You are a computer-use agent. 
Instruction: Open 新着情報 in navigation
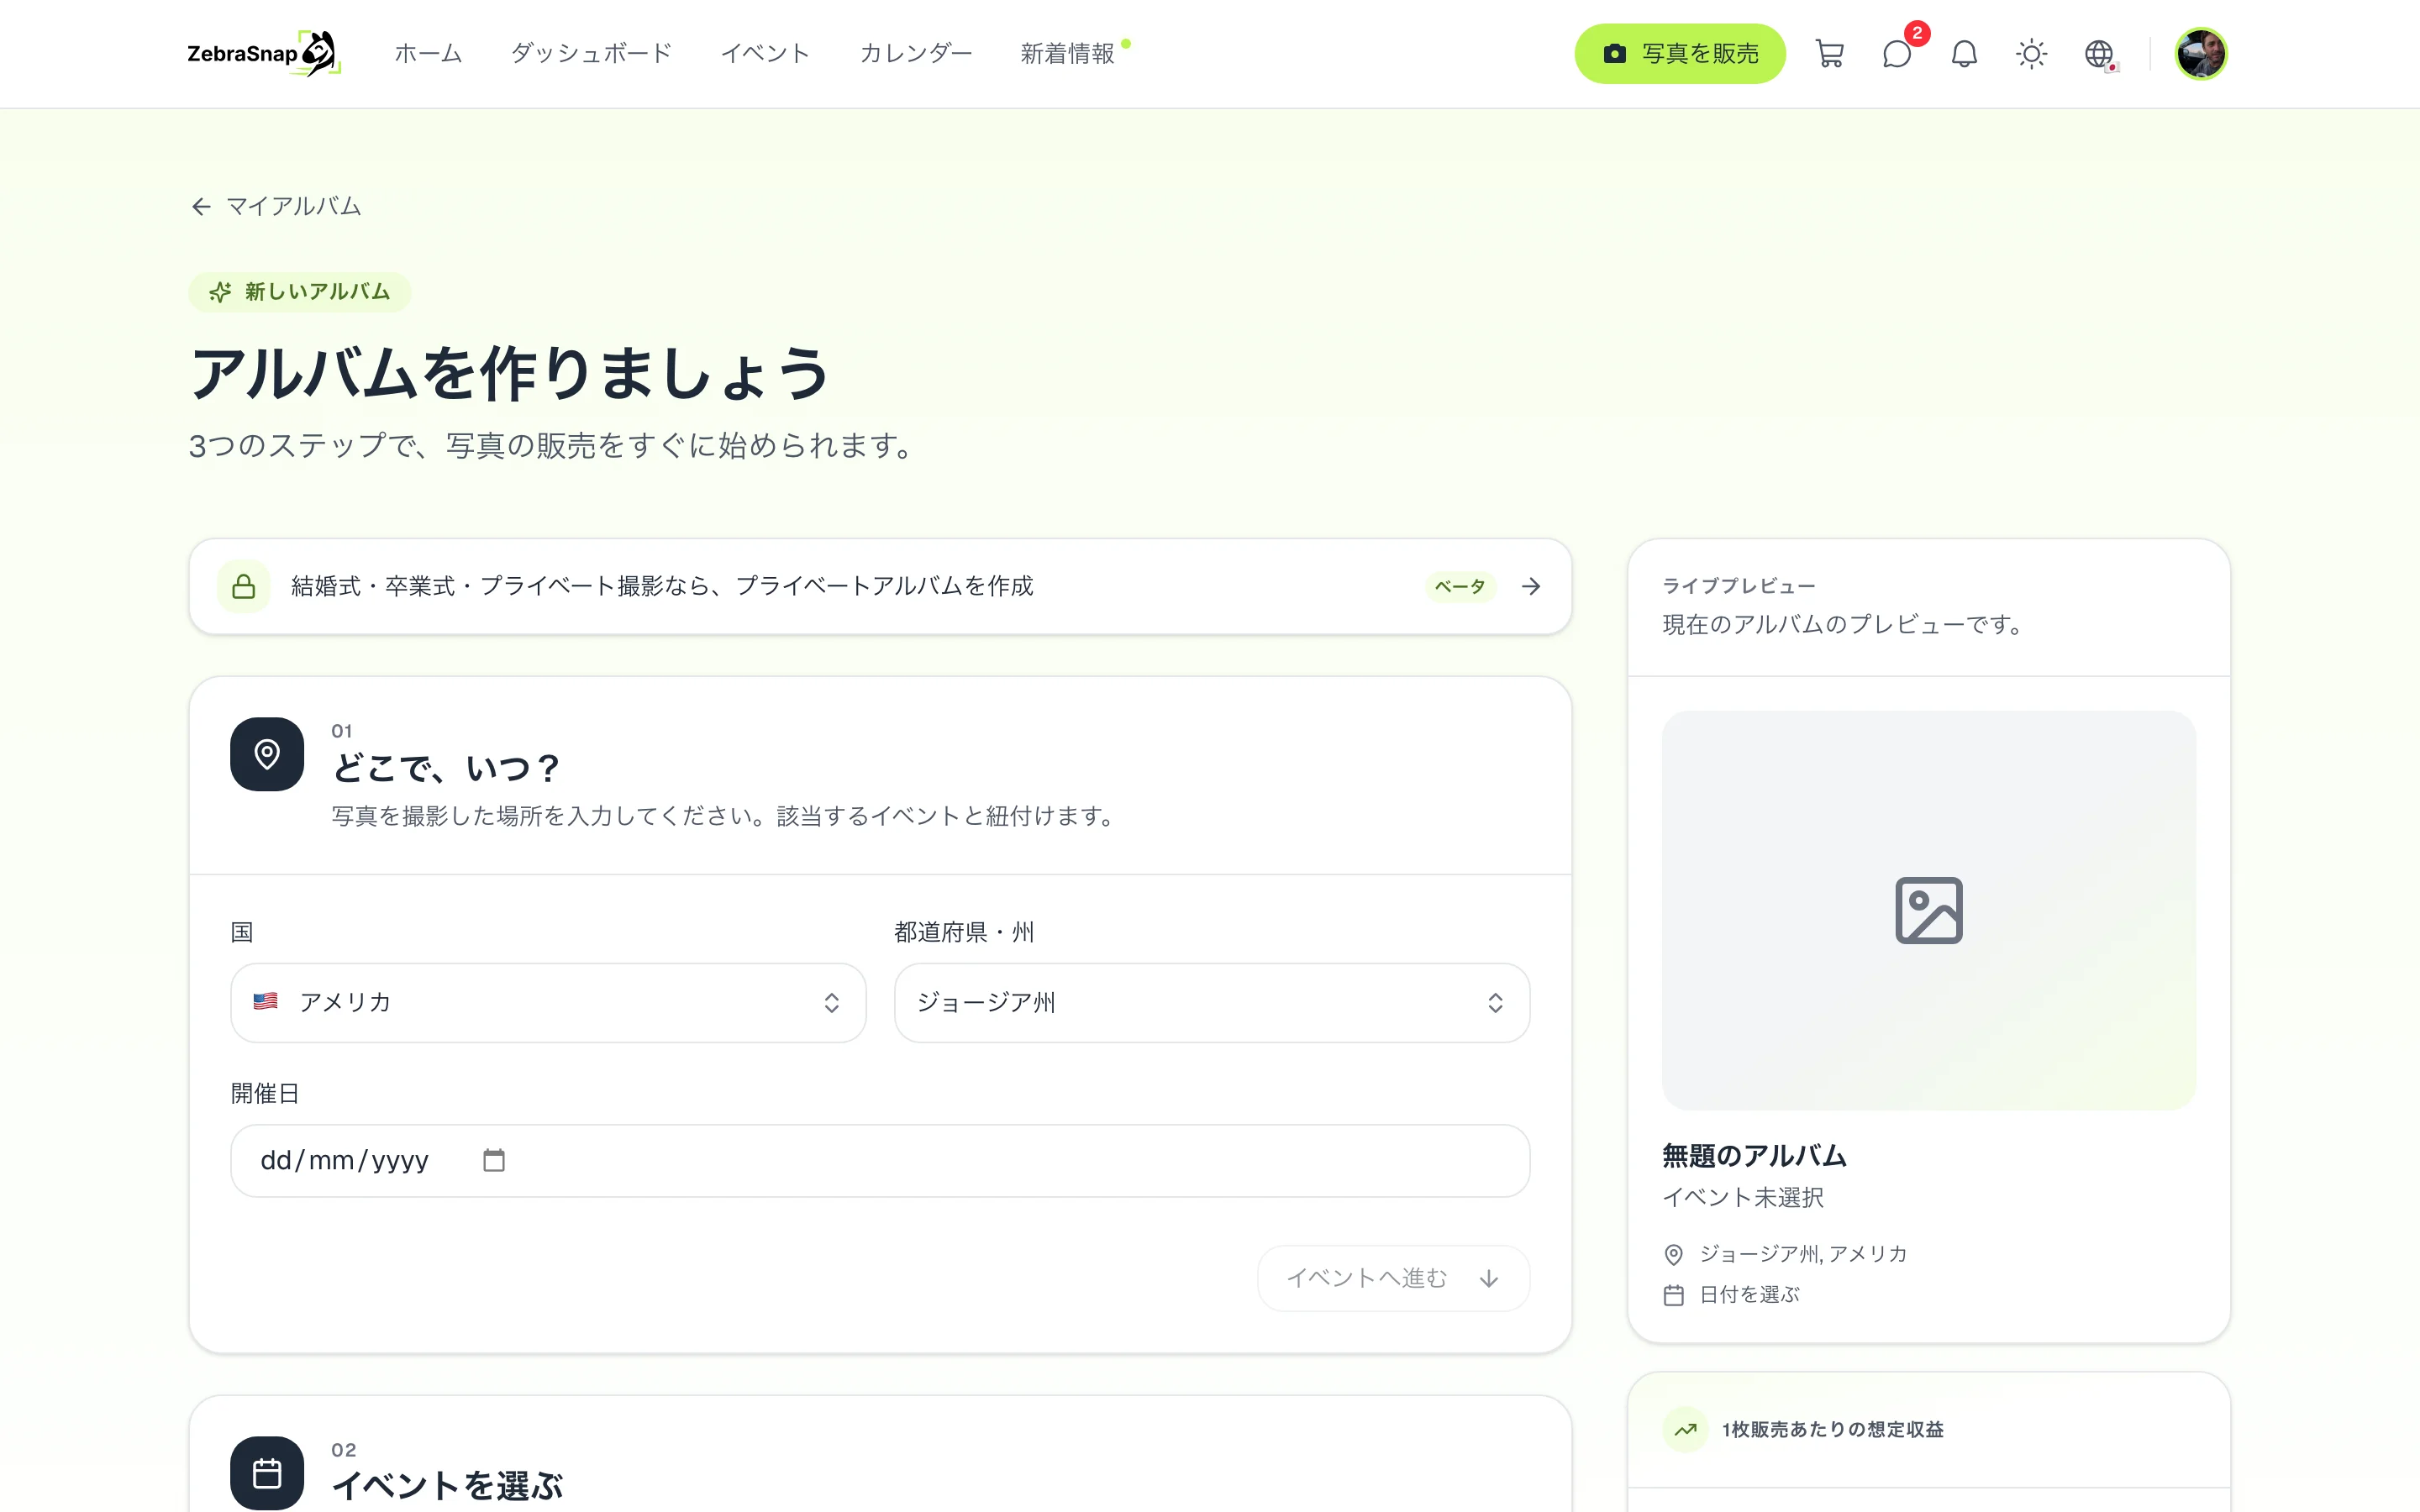(1067, 53)
